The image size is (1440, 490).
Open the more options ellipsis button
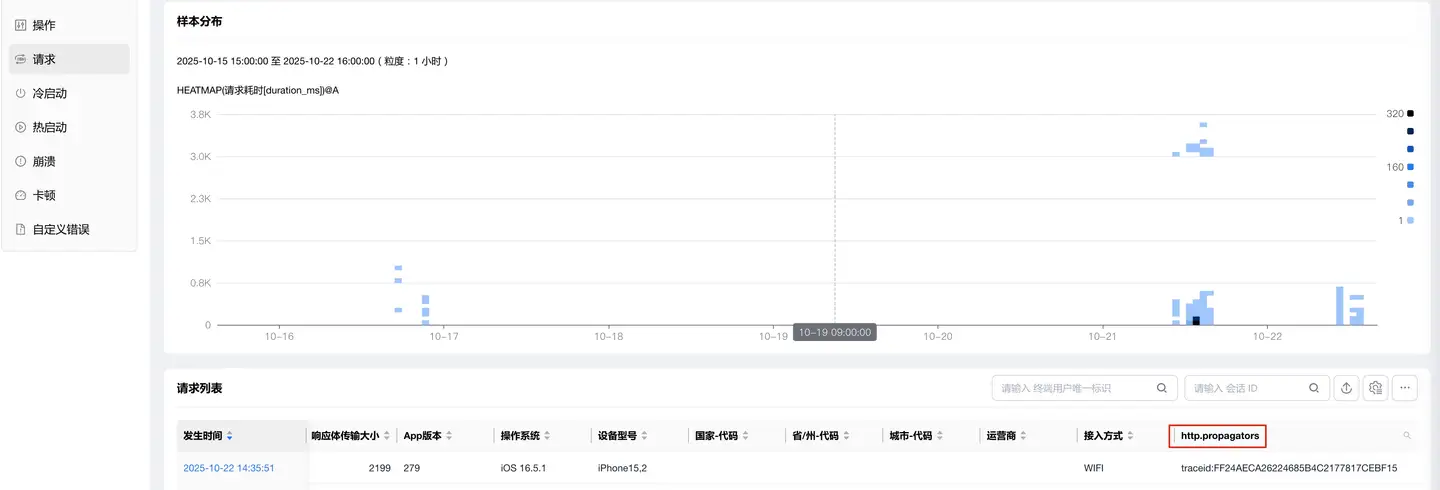(1405, 388)
